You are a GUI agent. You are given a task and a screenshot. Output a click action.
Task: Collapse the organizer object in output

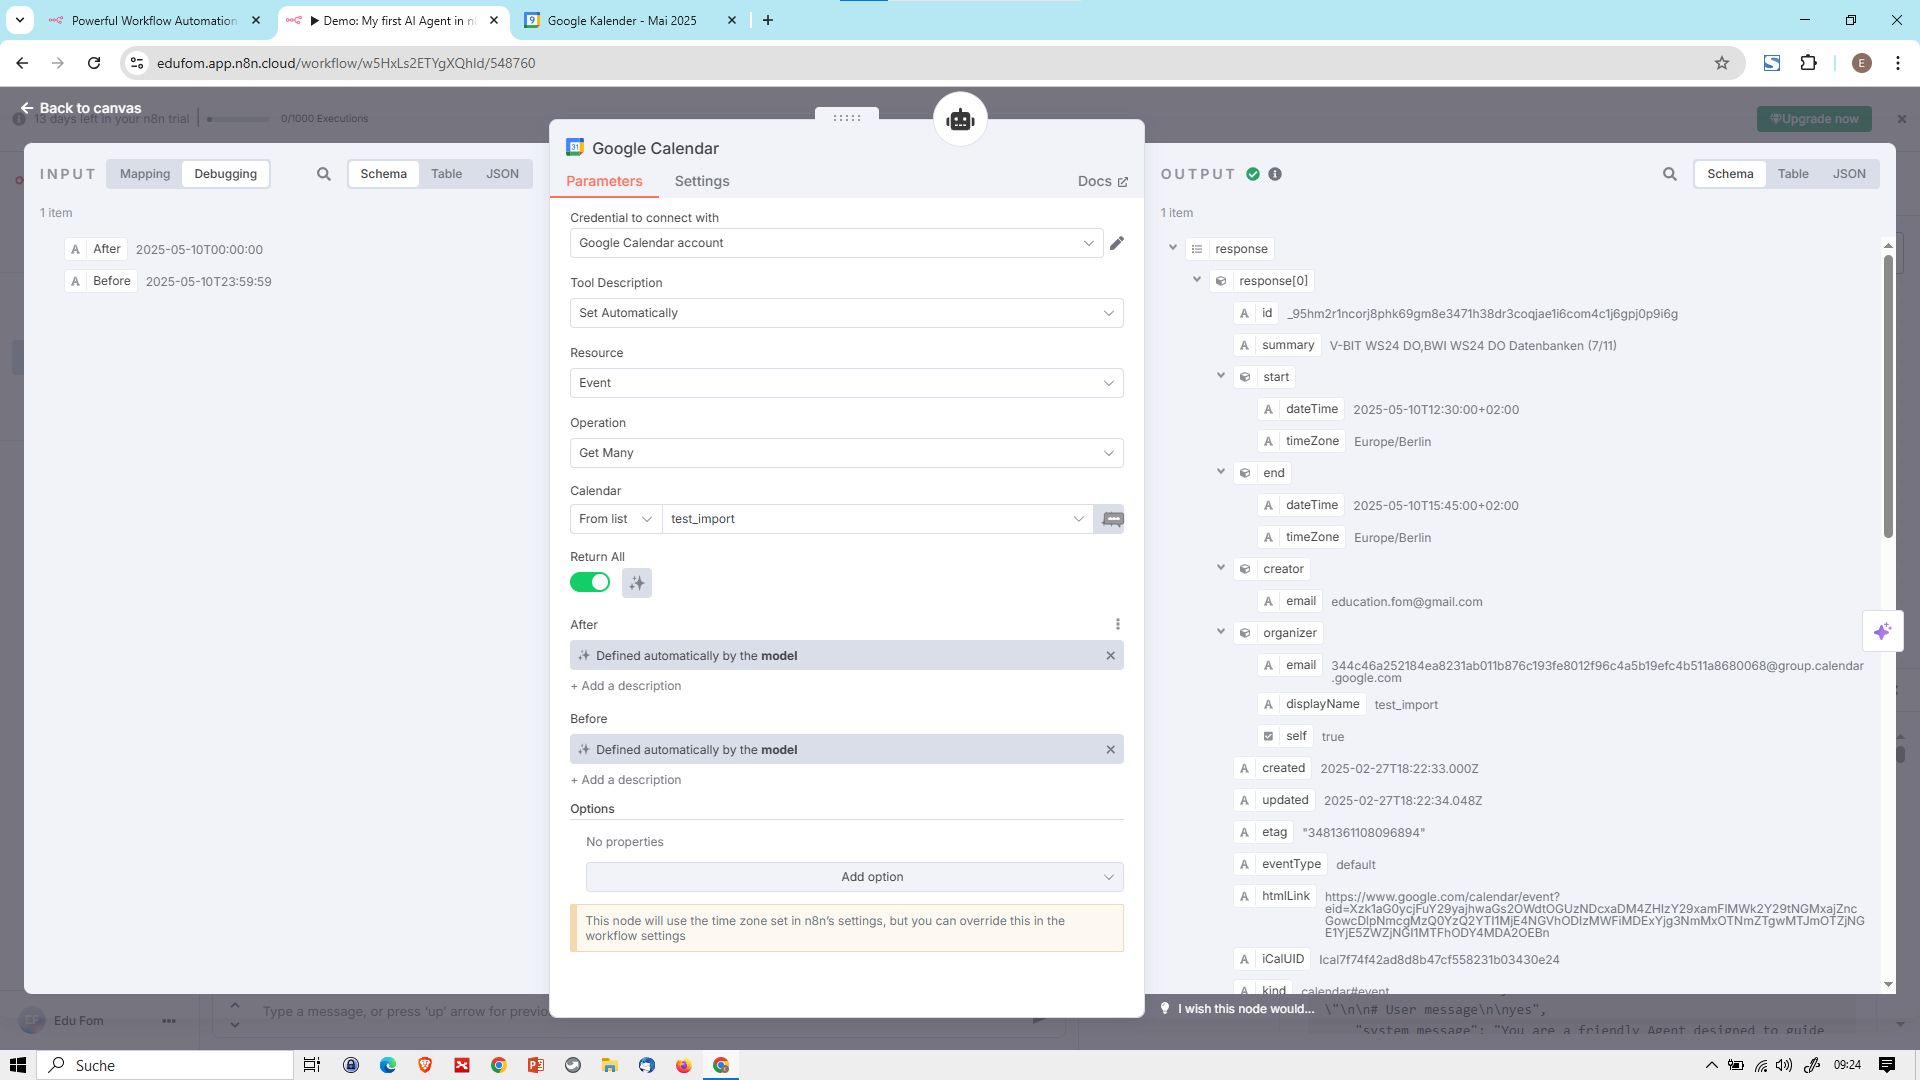1221,632
